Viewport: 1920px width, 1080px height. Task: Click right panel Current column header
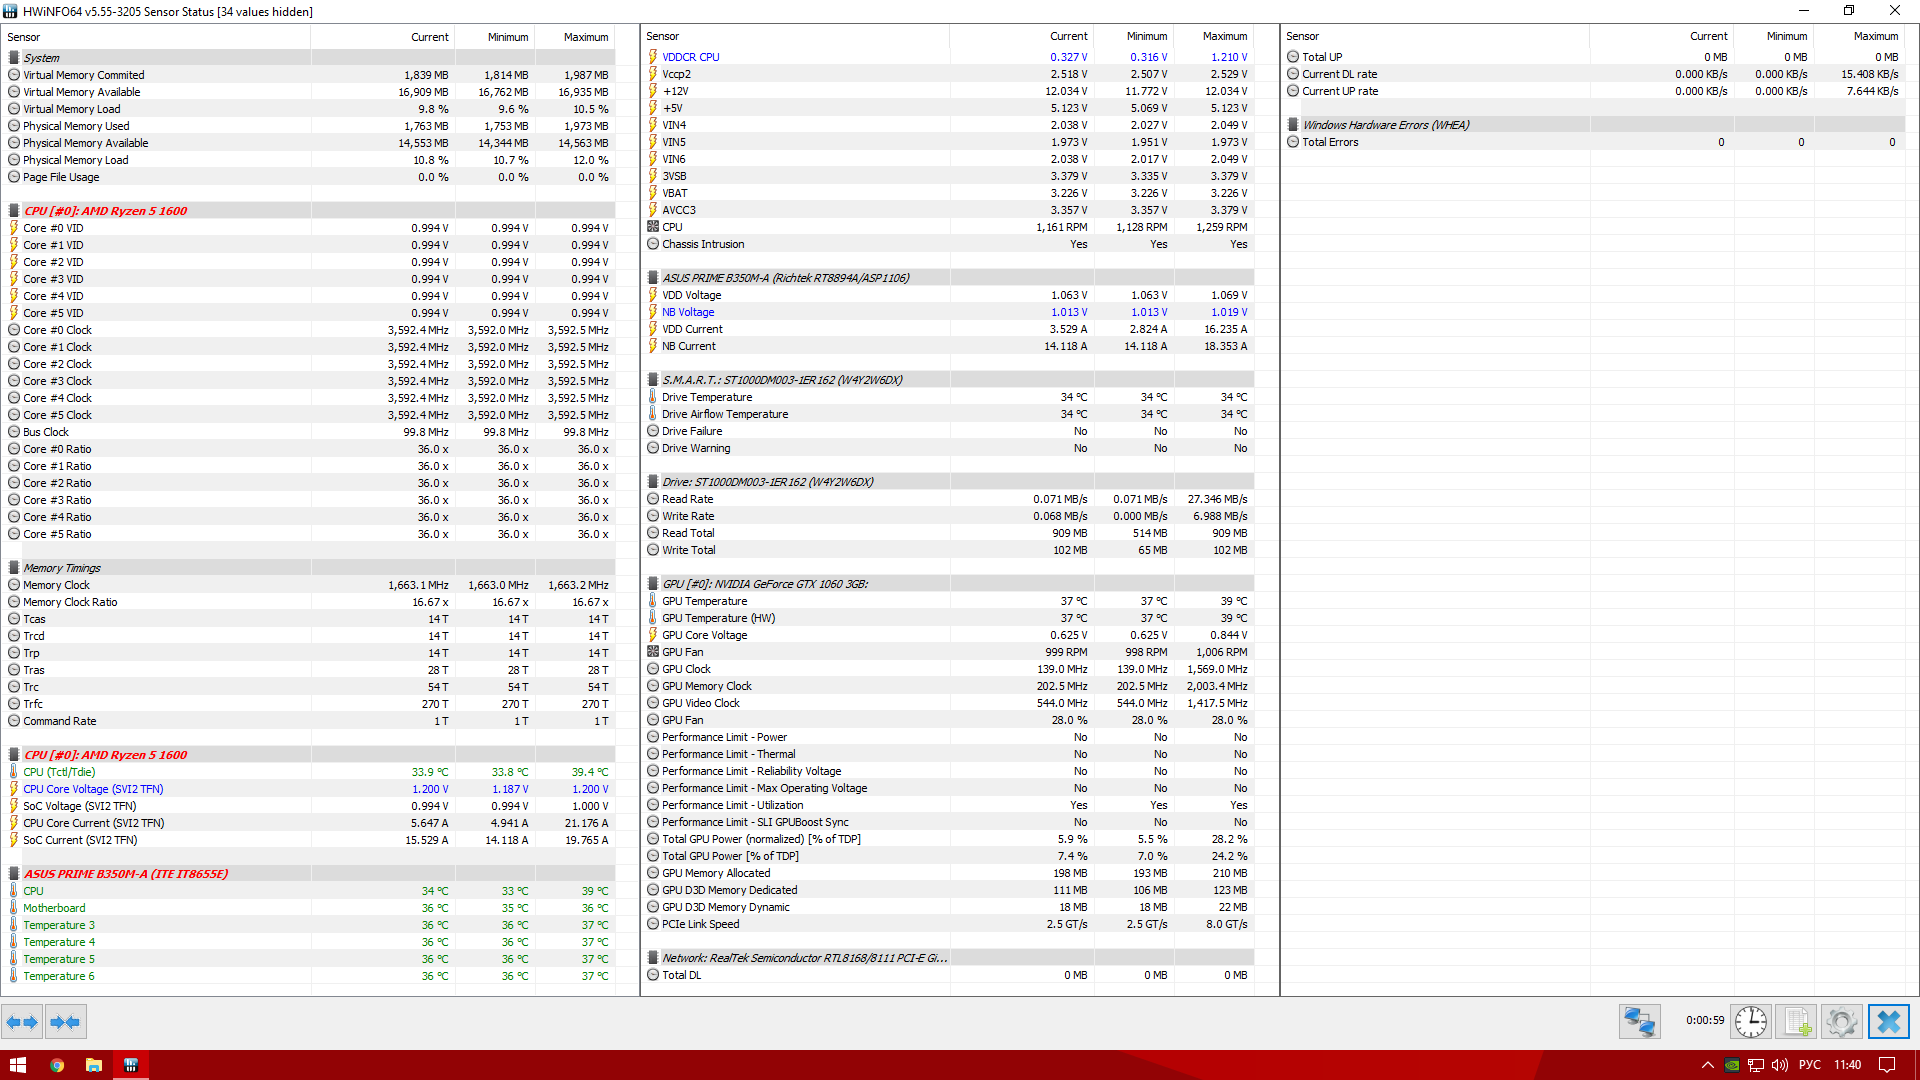[1708, 36]
